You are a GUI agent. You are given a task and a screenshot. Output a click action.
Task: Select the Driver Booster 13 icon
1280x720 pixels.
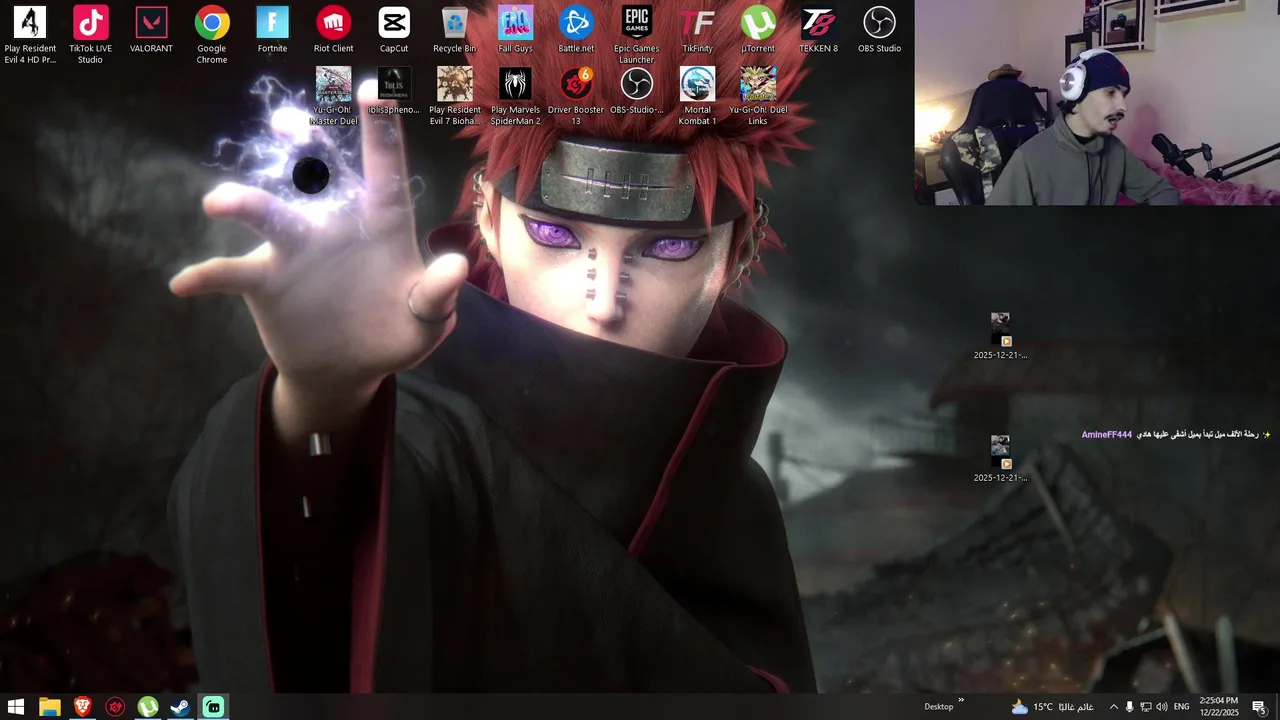point(576,97)
